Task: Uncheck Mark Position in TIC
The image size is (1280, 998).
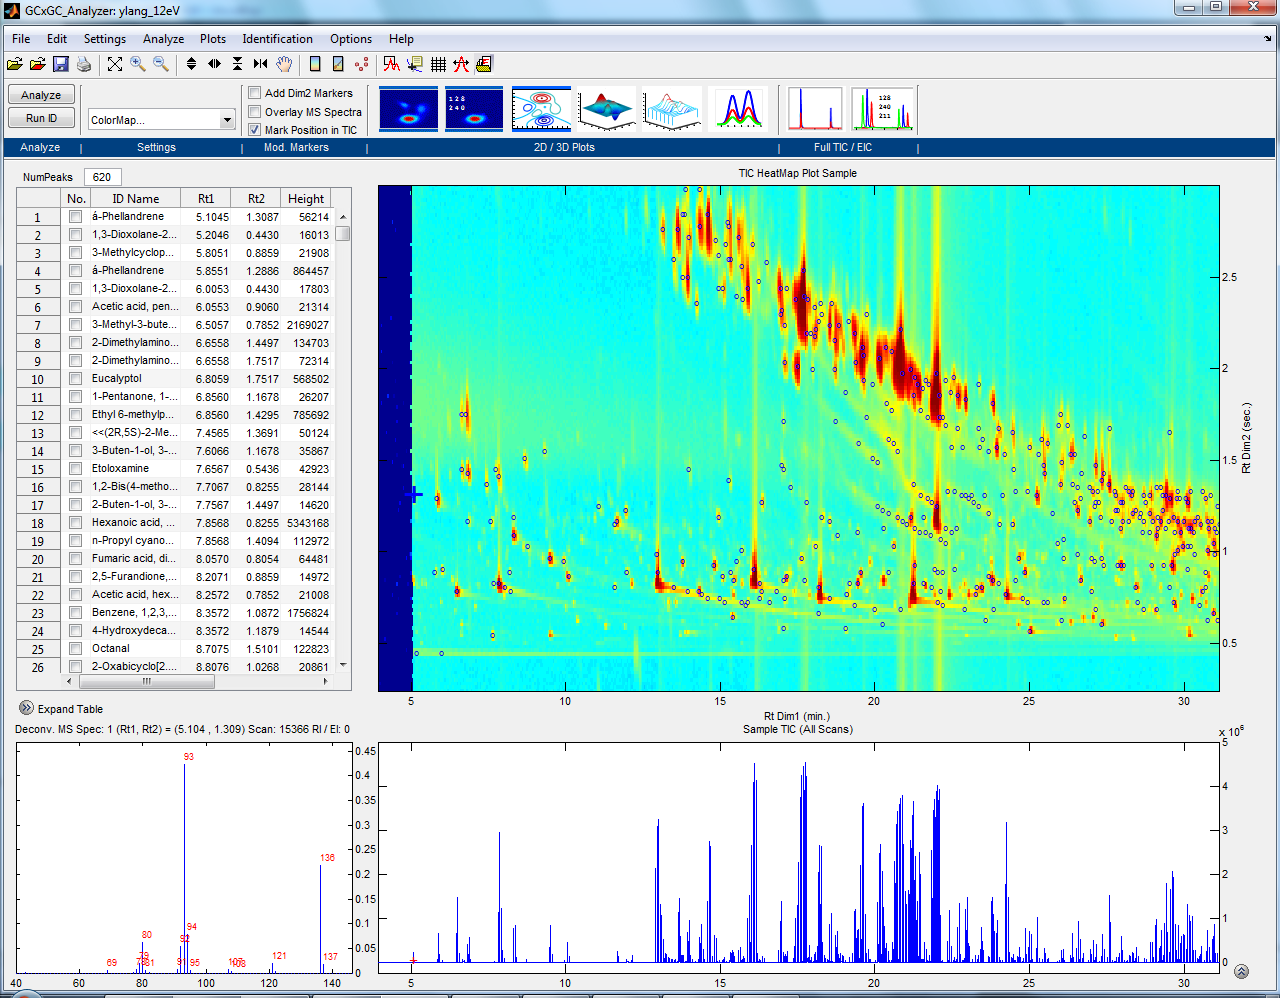Action: pos(255,130)
